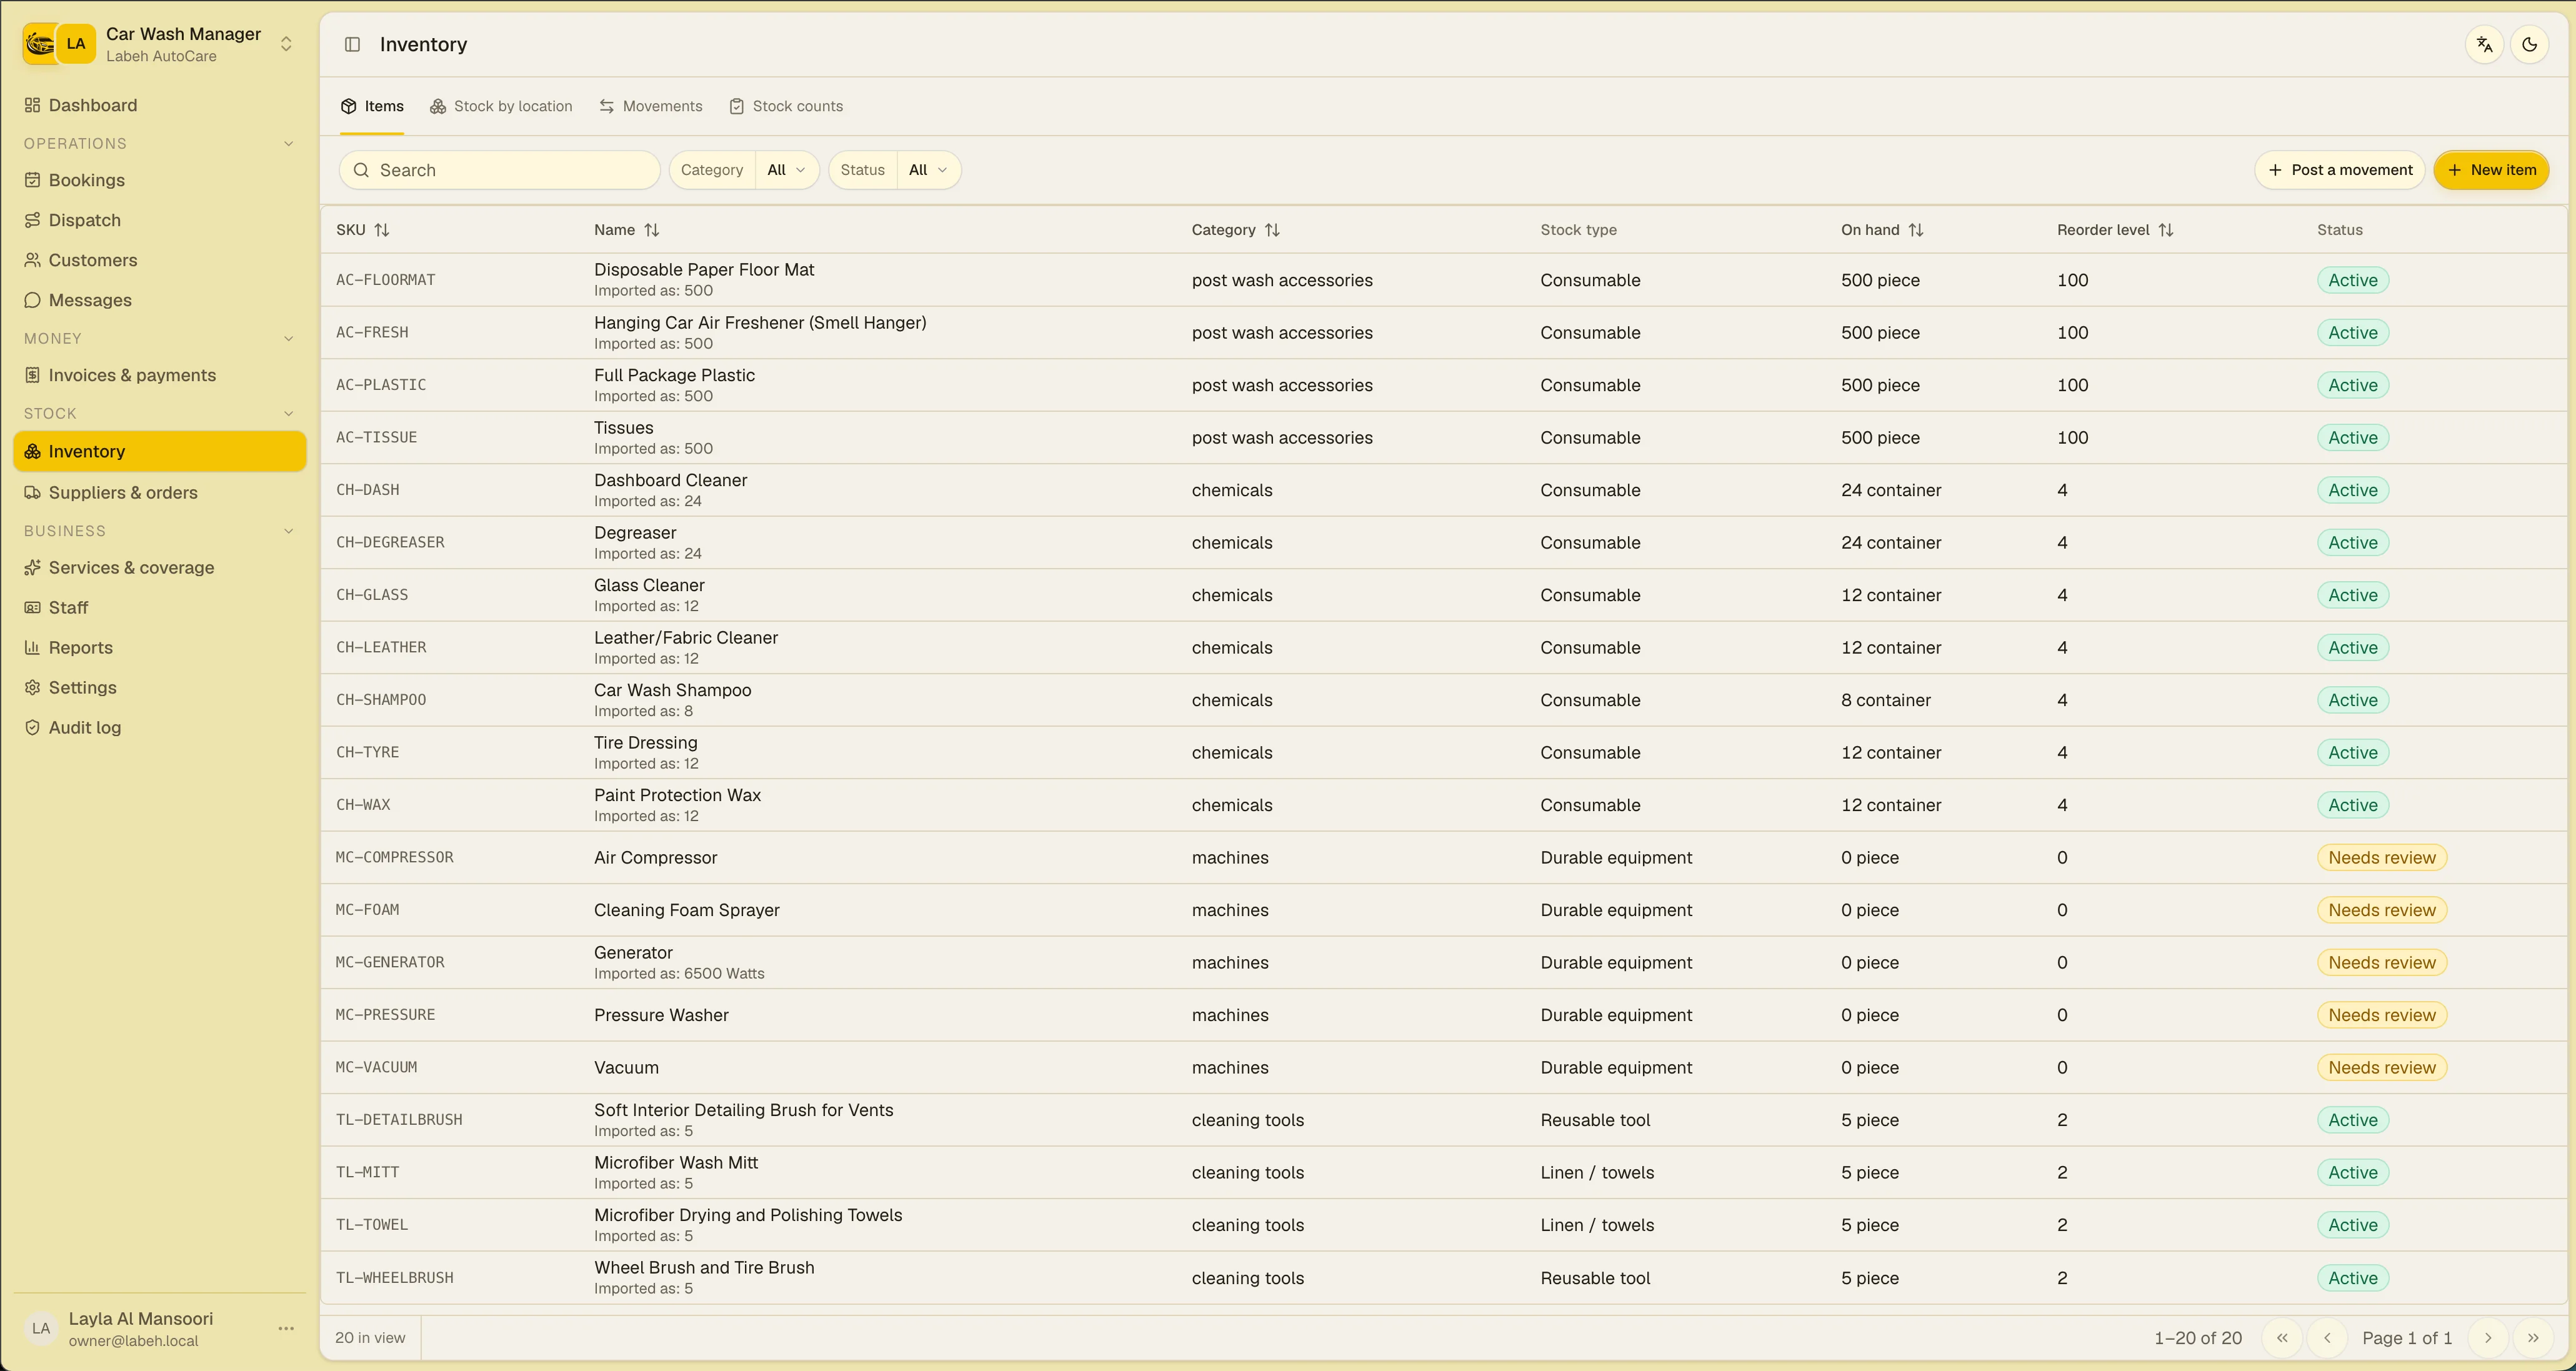Image resolution: width=2576 pixels, height=1371 pixels.
Task: Sort by Reorder level column
Action: pyautogui.click(x=2115, y=230)
